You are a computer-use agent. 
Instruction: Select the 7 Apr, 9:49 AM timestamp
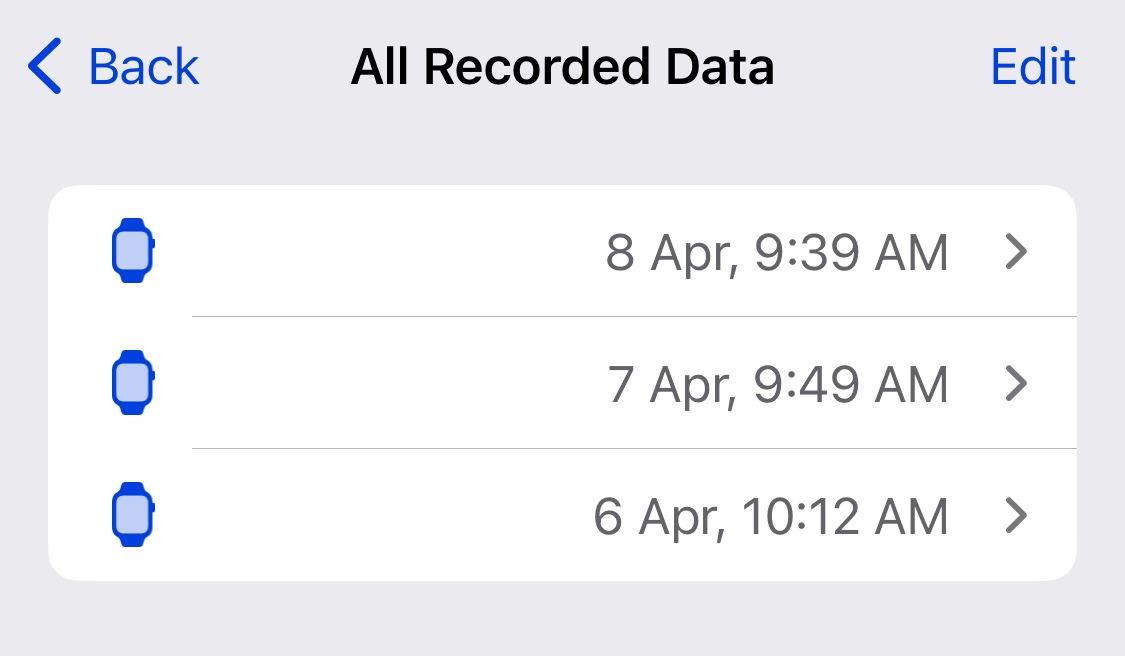[778, 385]
